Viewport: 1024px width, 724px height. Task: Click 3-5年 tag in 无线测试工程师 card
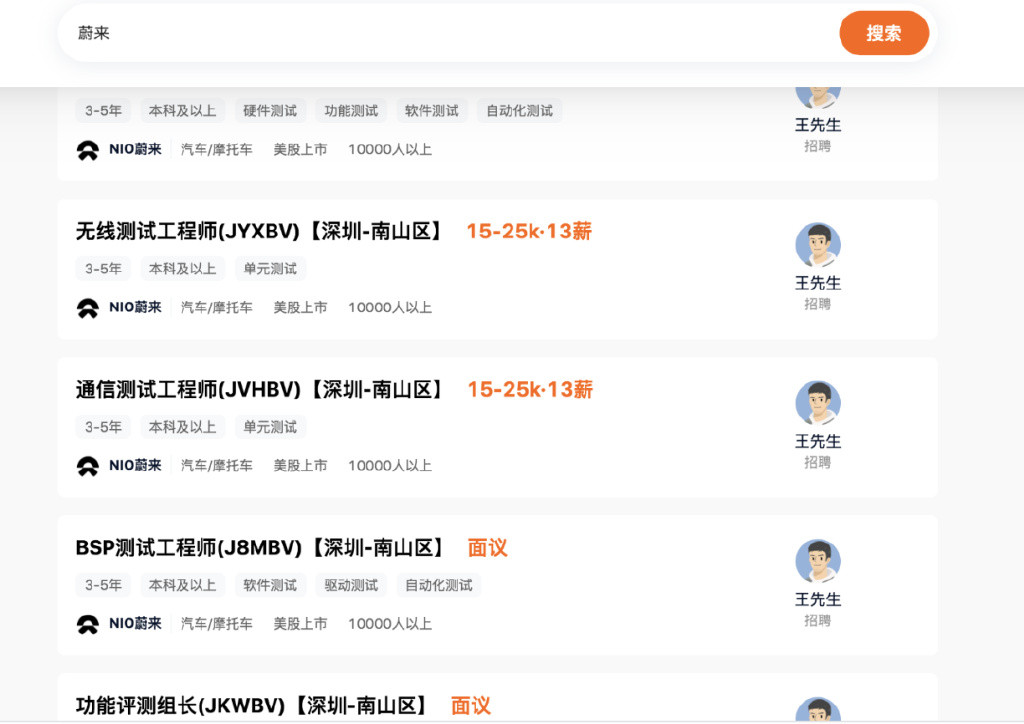[x=103, y=269]
